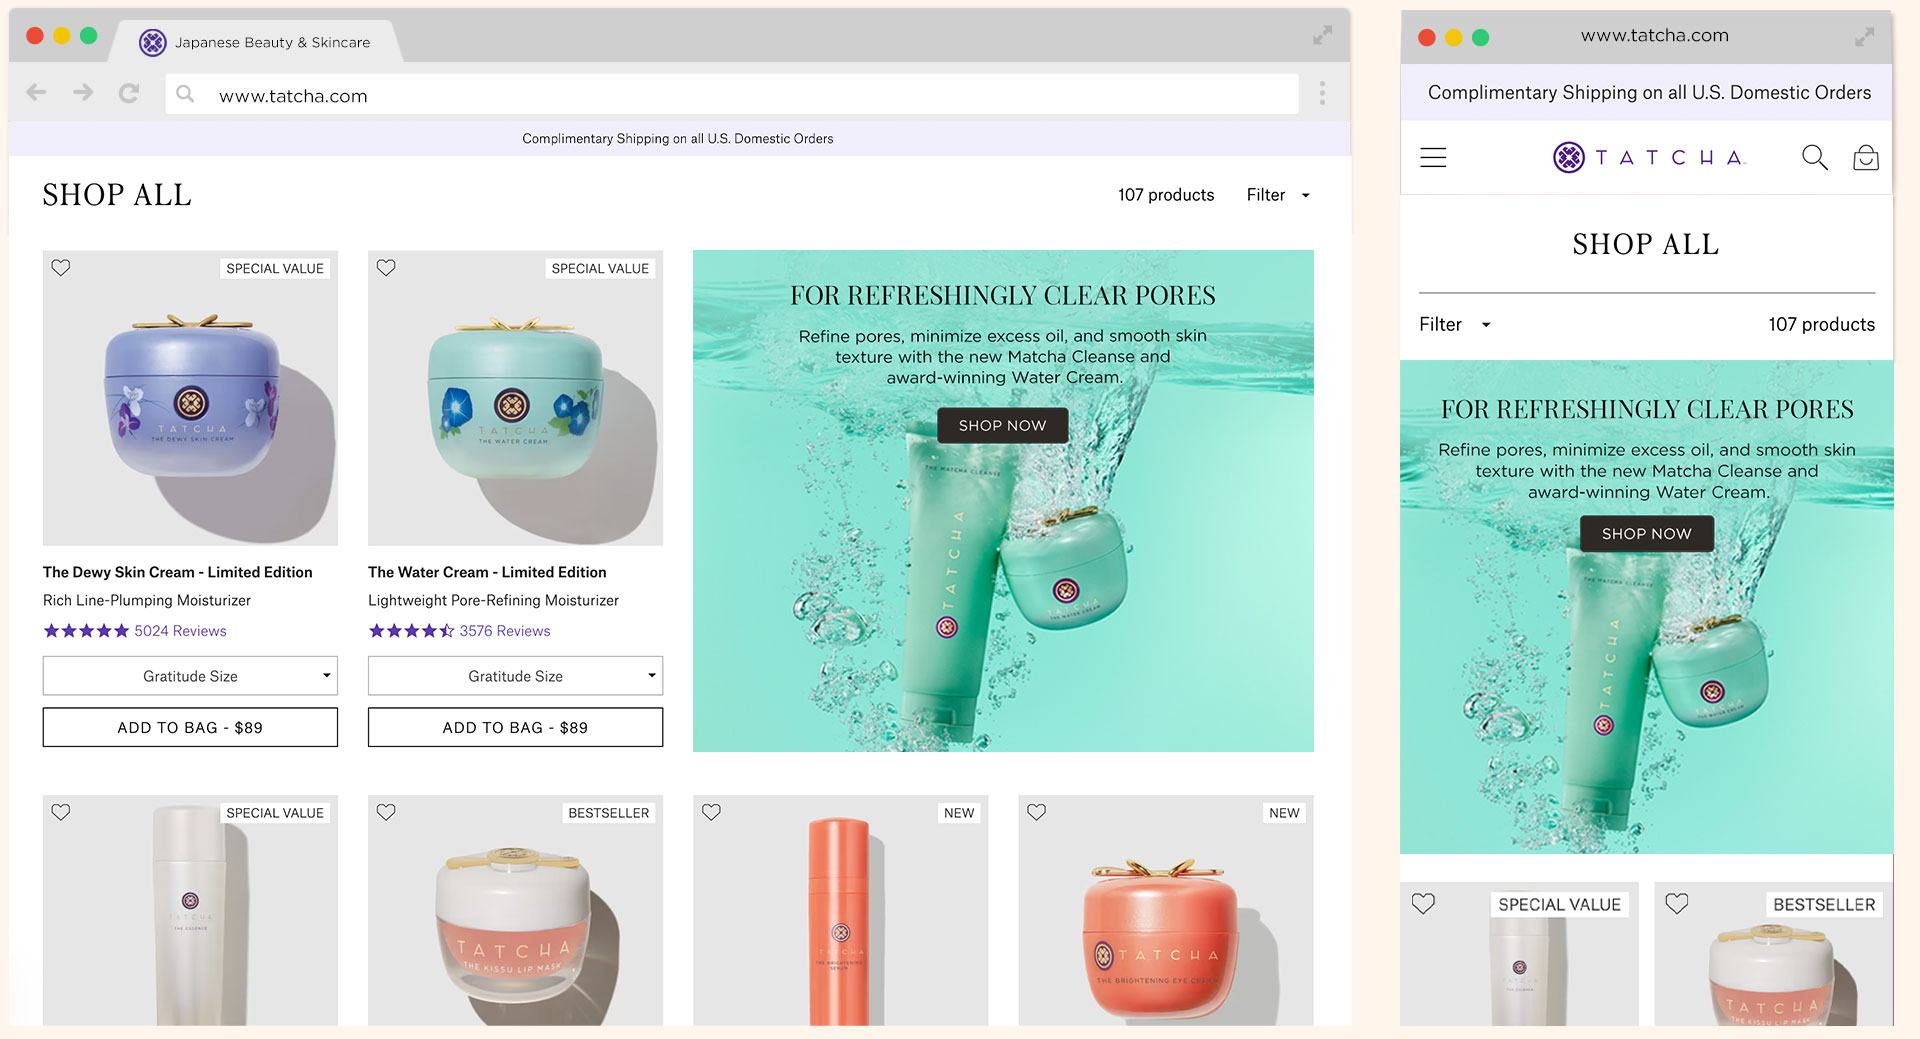Screen dimensions: 1920x1039
Task: Click the five-star rating for Dewy Skin Cream
Action: click(x=86, y=631)
